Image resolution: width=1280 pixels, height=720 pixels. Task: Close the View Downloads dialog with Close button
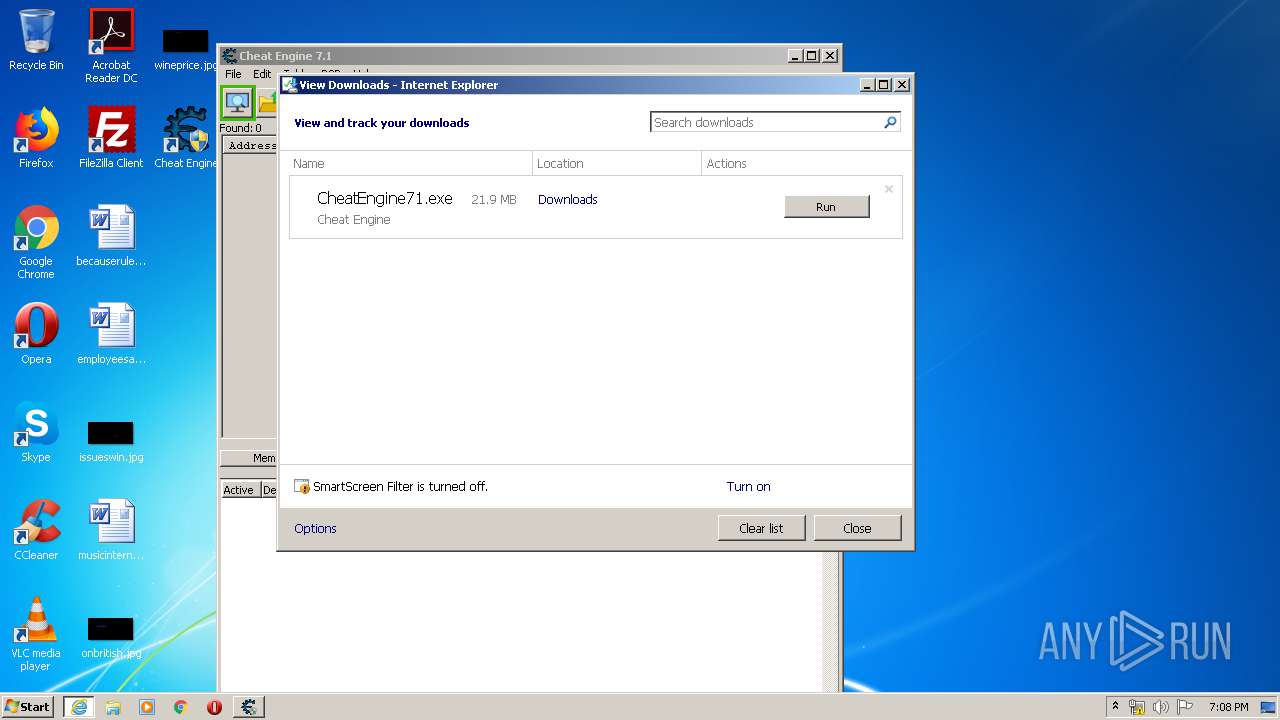click(x=857, y=528)
